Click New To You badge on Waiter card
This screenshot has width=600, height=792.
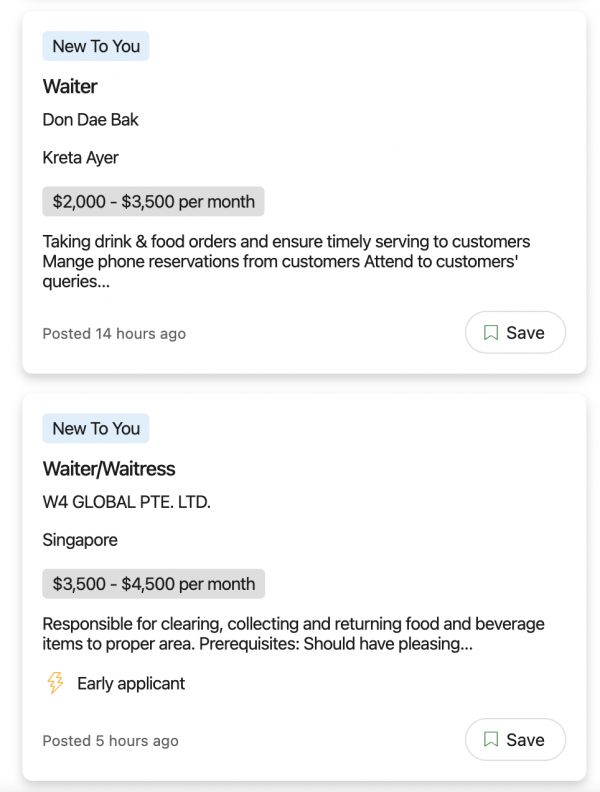click(96, 46)
